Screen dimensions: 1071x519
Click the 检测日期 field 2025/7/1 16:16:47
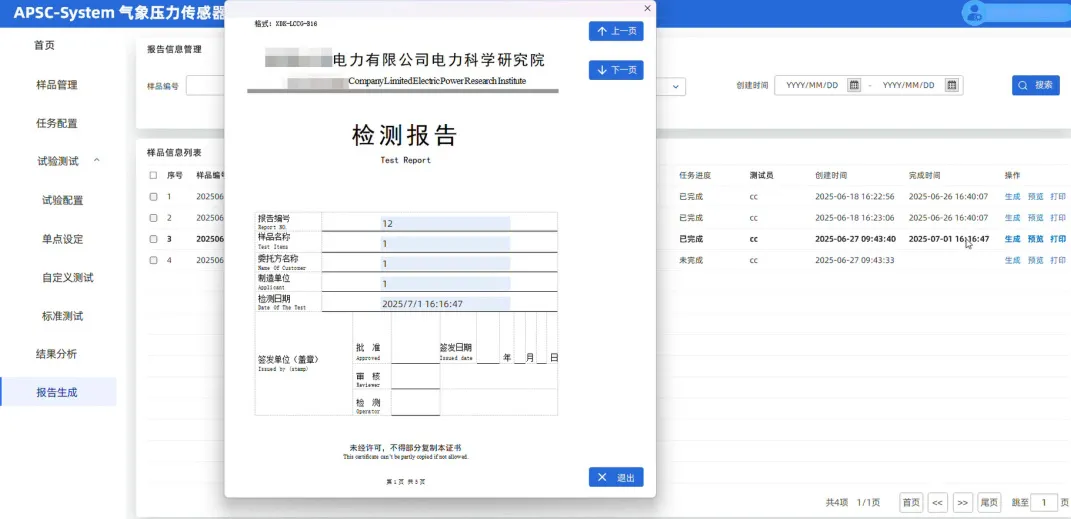point(445,303)
